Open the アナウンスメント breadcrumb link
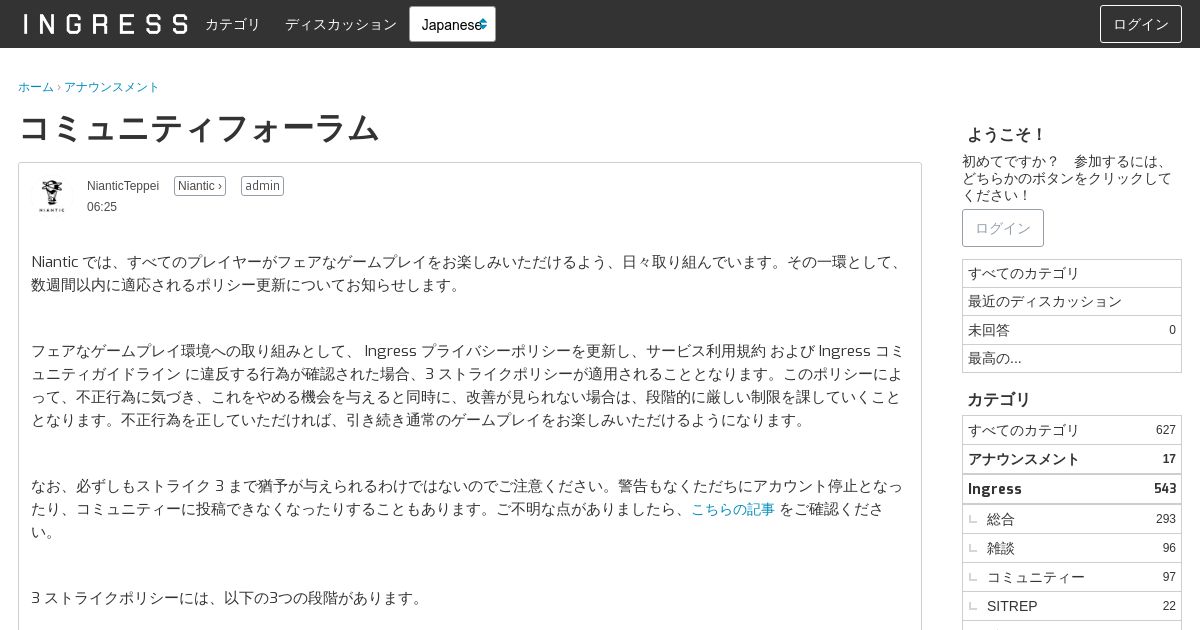The height and width of the screenshot is (630, 1200). 112,87
